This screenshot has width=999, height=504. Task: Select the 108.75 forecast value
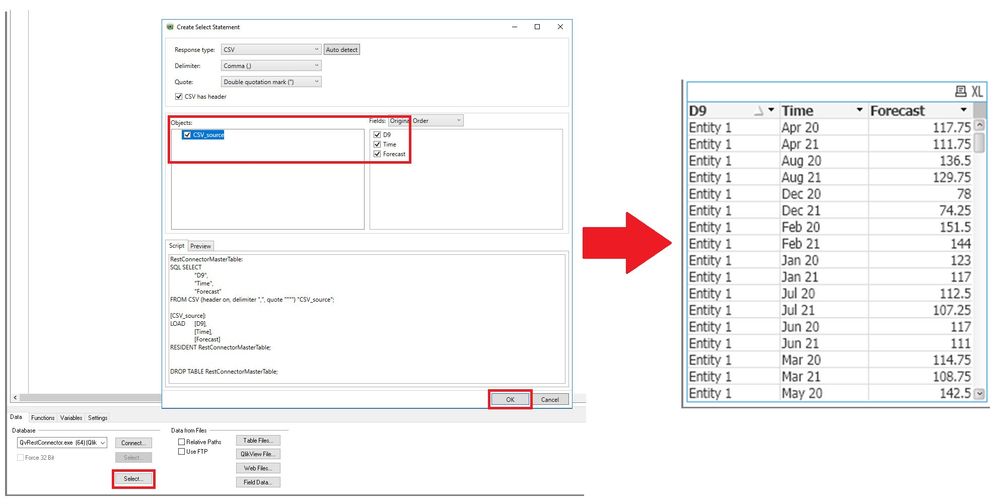click(952, 376)
